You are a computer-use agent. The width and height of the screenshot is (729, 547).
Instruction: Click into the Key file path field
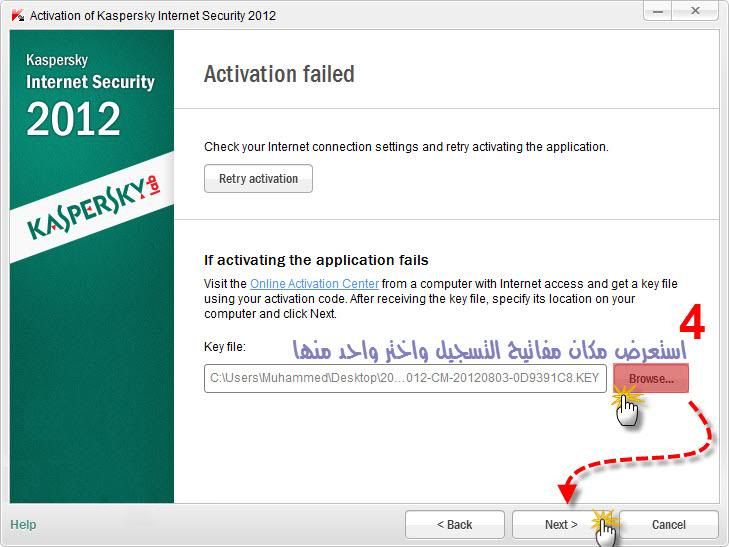(405, 378)
